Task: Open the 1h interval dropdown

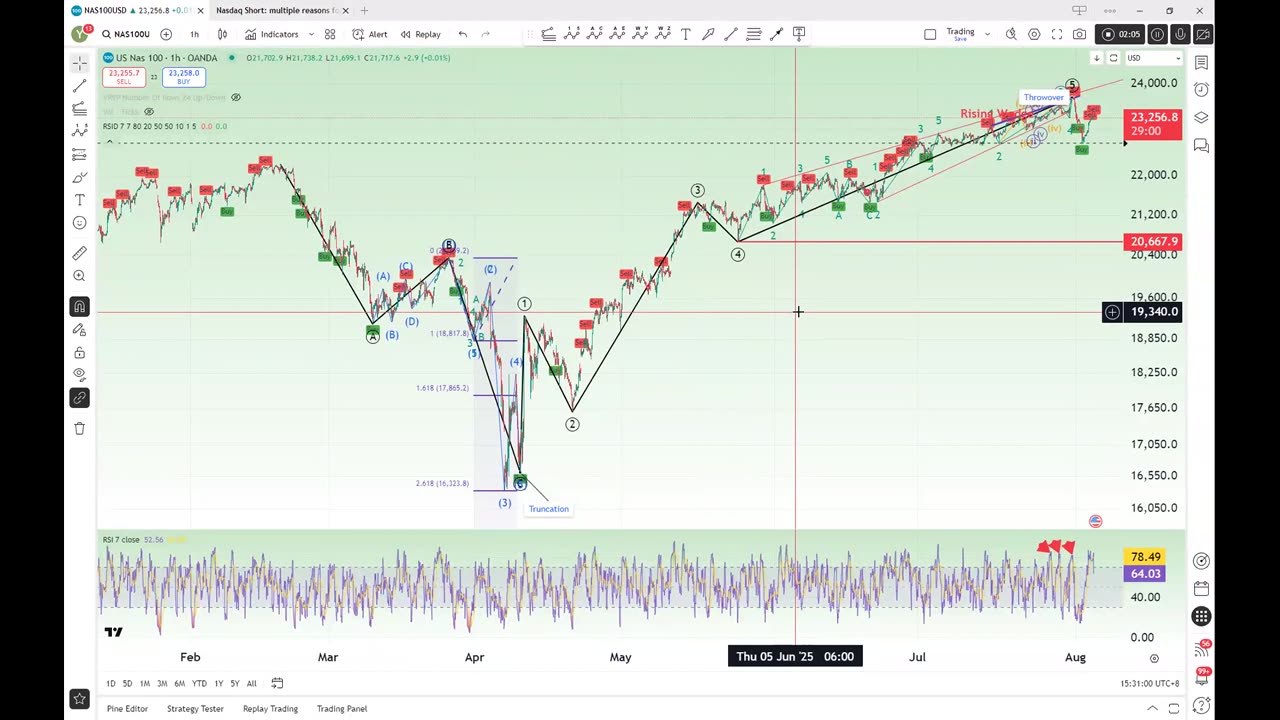Action: pyautogui.click(x=194, y=34)
